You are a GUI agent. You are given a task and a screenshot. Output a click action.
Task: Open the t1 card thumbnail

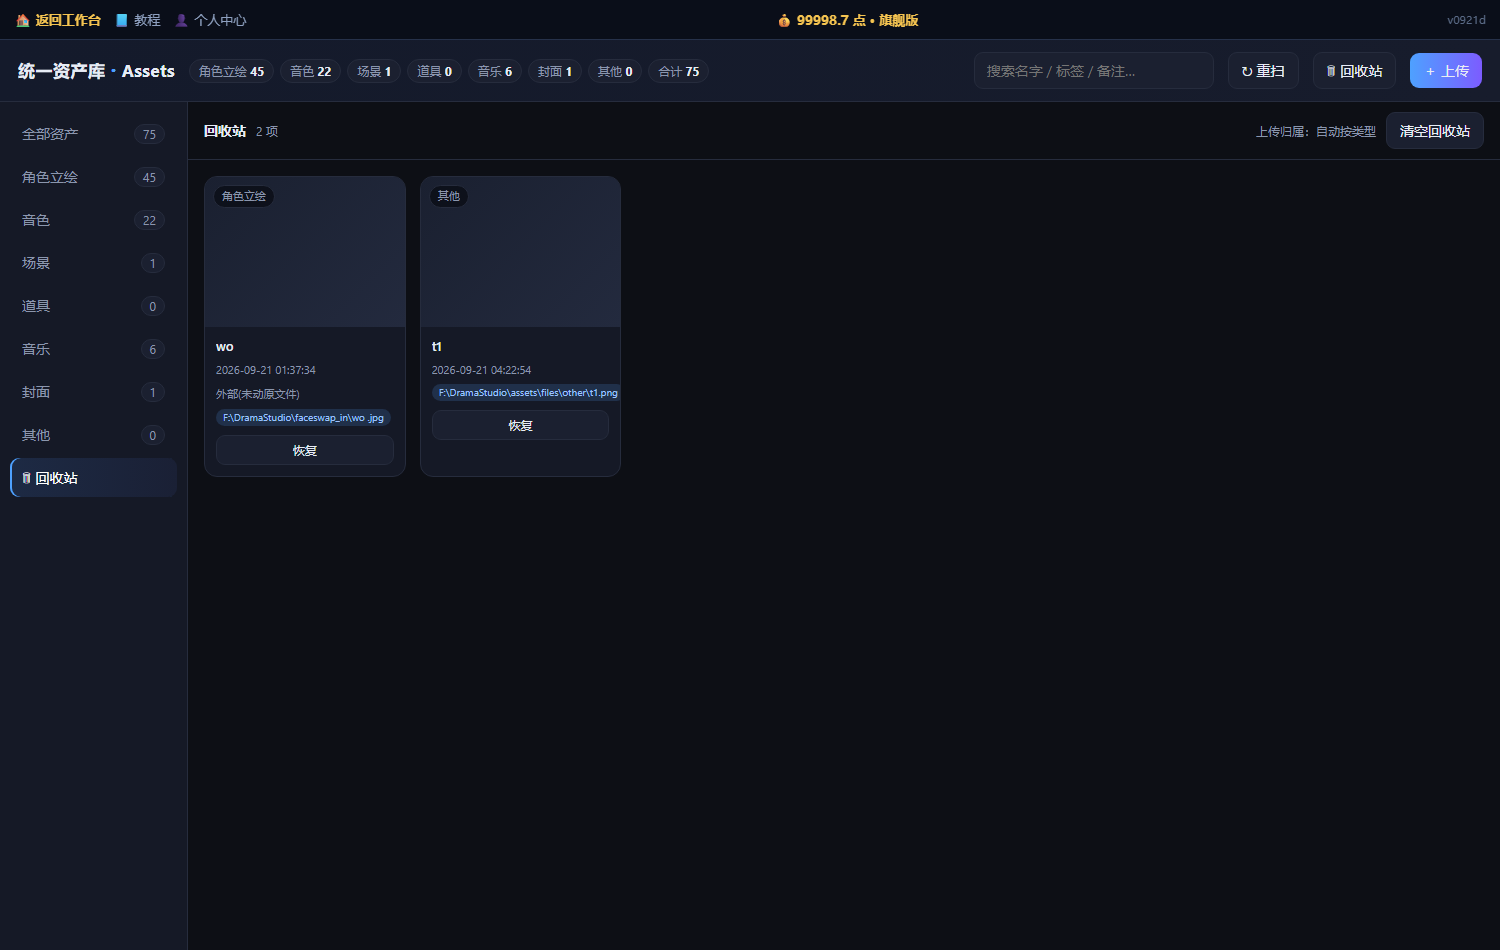(x=520, y=252)
